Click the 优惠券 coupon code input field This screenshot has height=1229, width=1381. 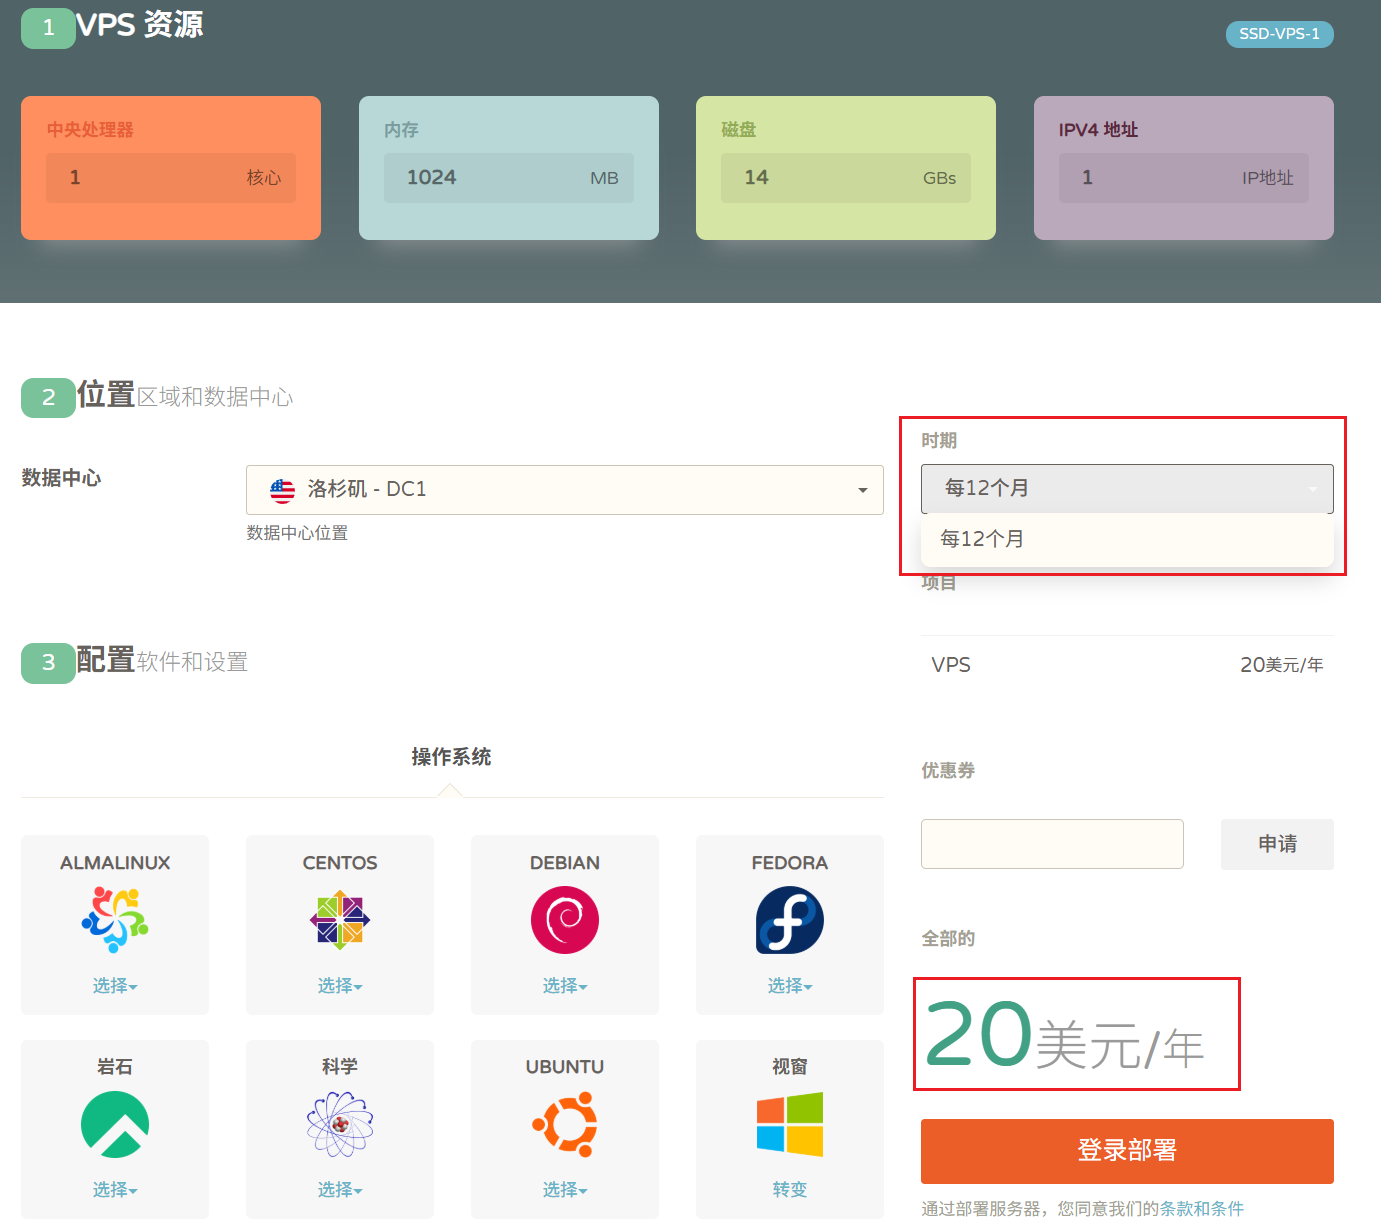pos(1052,844)
